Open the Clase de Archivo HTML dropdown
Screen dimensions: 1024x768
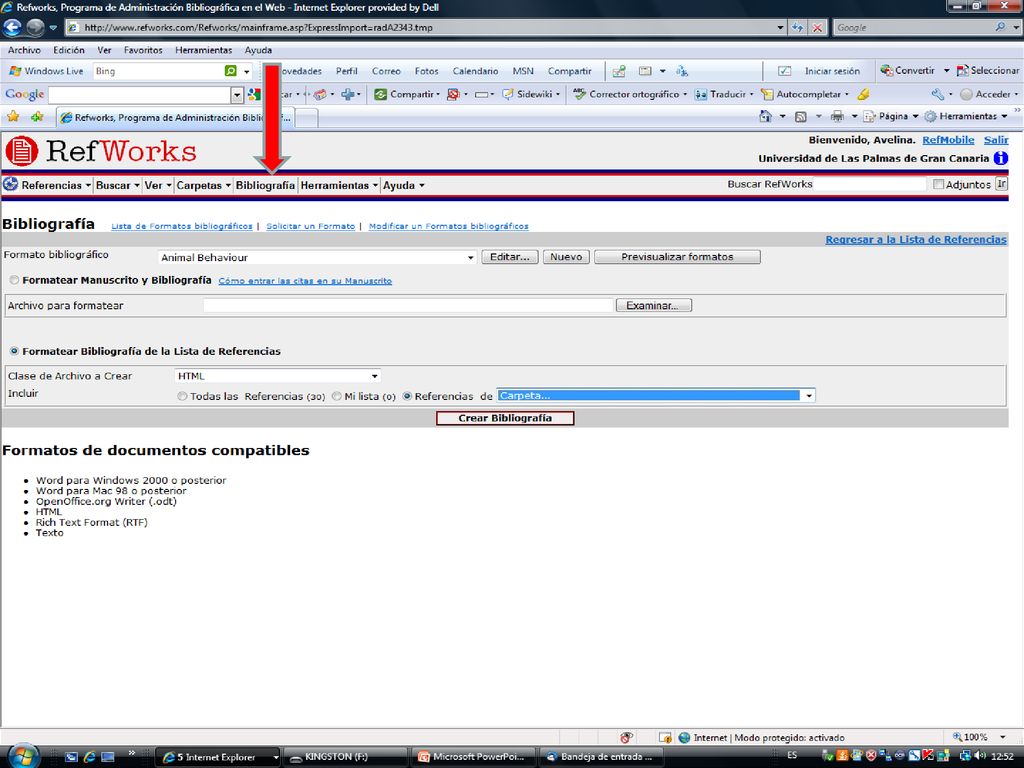click(x=278, y=376)
